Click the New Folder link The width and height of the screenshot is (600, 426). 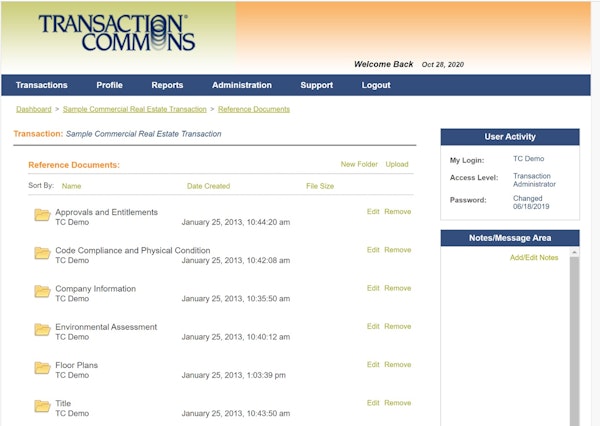click(x=359, y=164)
